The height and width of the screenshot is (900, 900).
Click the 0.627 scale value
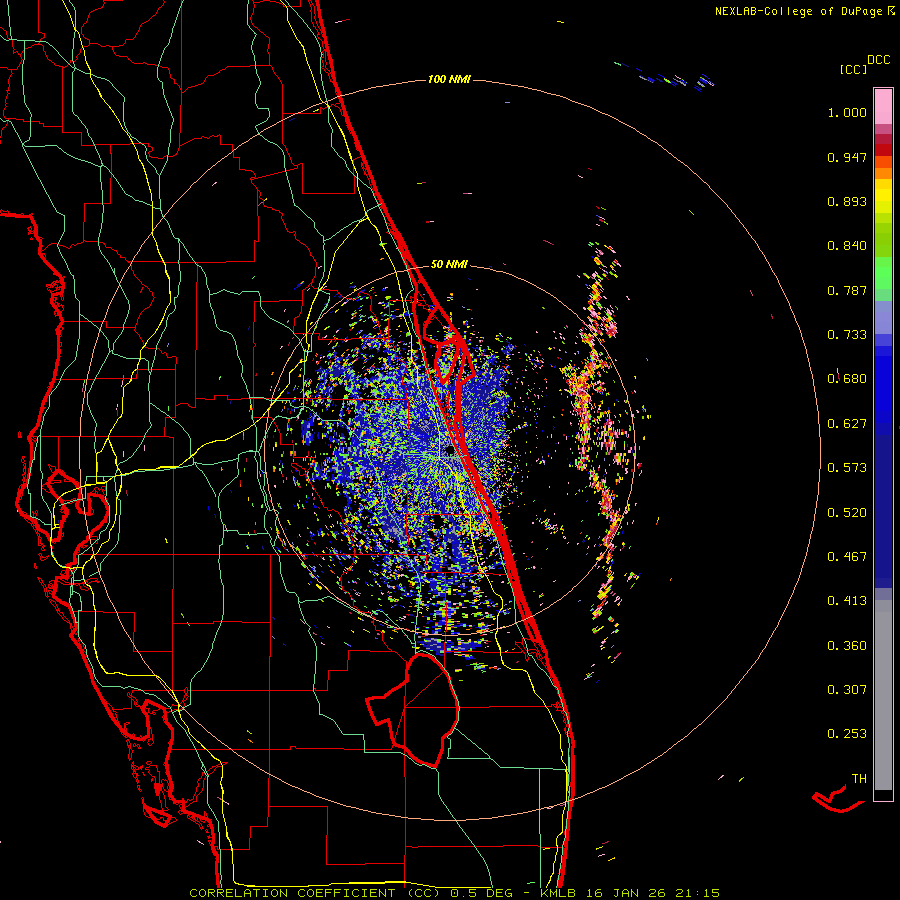(847, 424)
